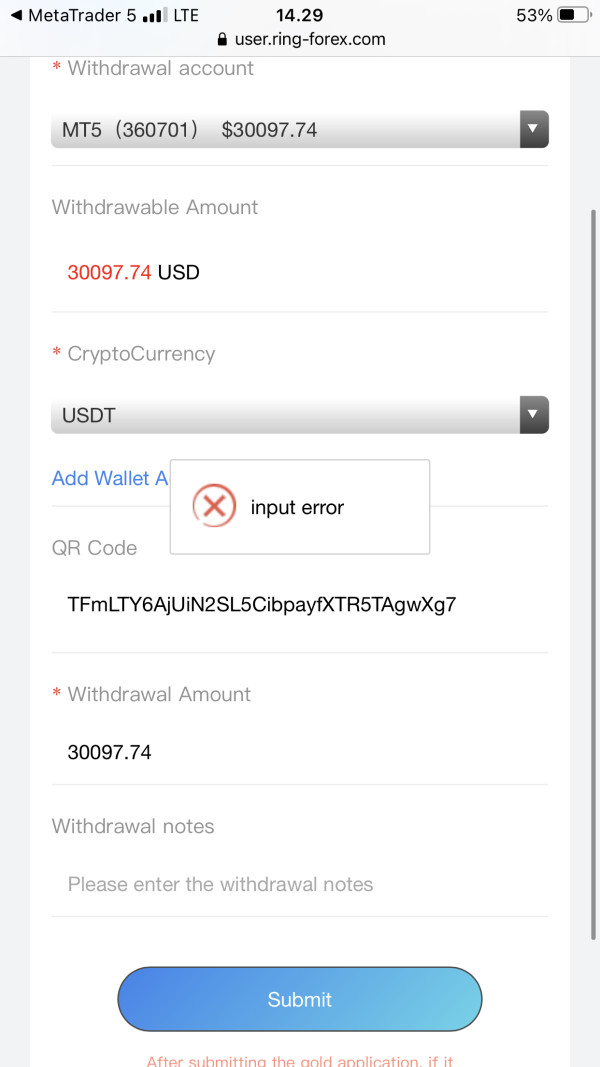Tap the QR Code label
Screen dimensions: 600x1067
pos(95,548)
